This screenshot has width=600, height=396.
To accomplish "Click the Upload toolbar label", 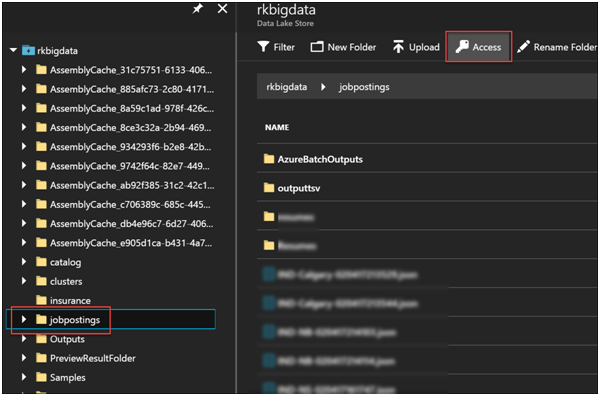I will click(424, 47).
